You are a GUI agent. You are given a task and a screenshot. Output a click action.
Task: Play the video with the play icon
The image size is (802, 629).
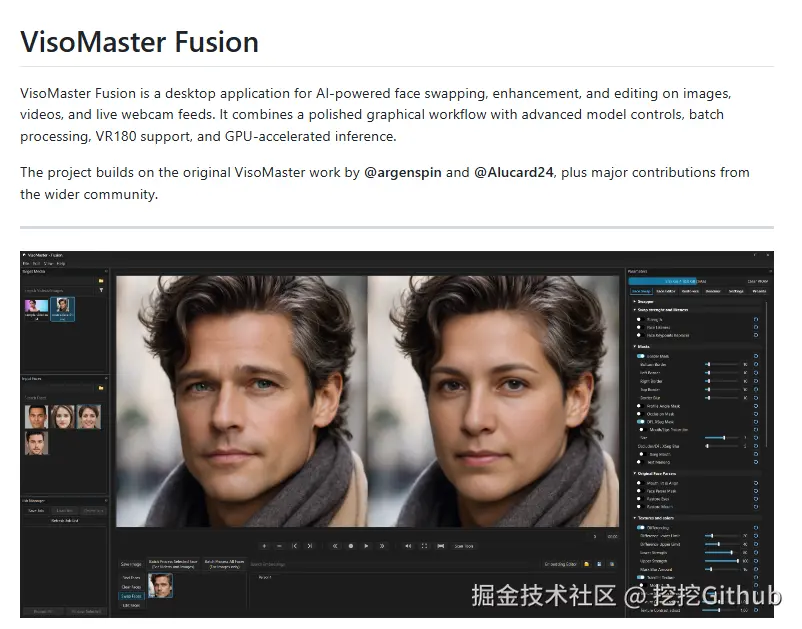click(x=366, y=546)
